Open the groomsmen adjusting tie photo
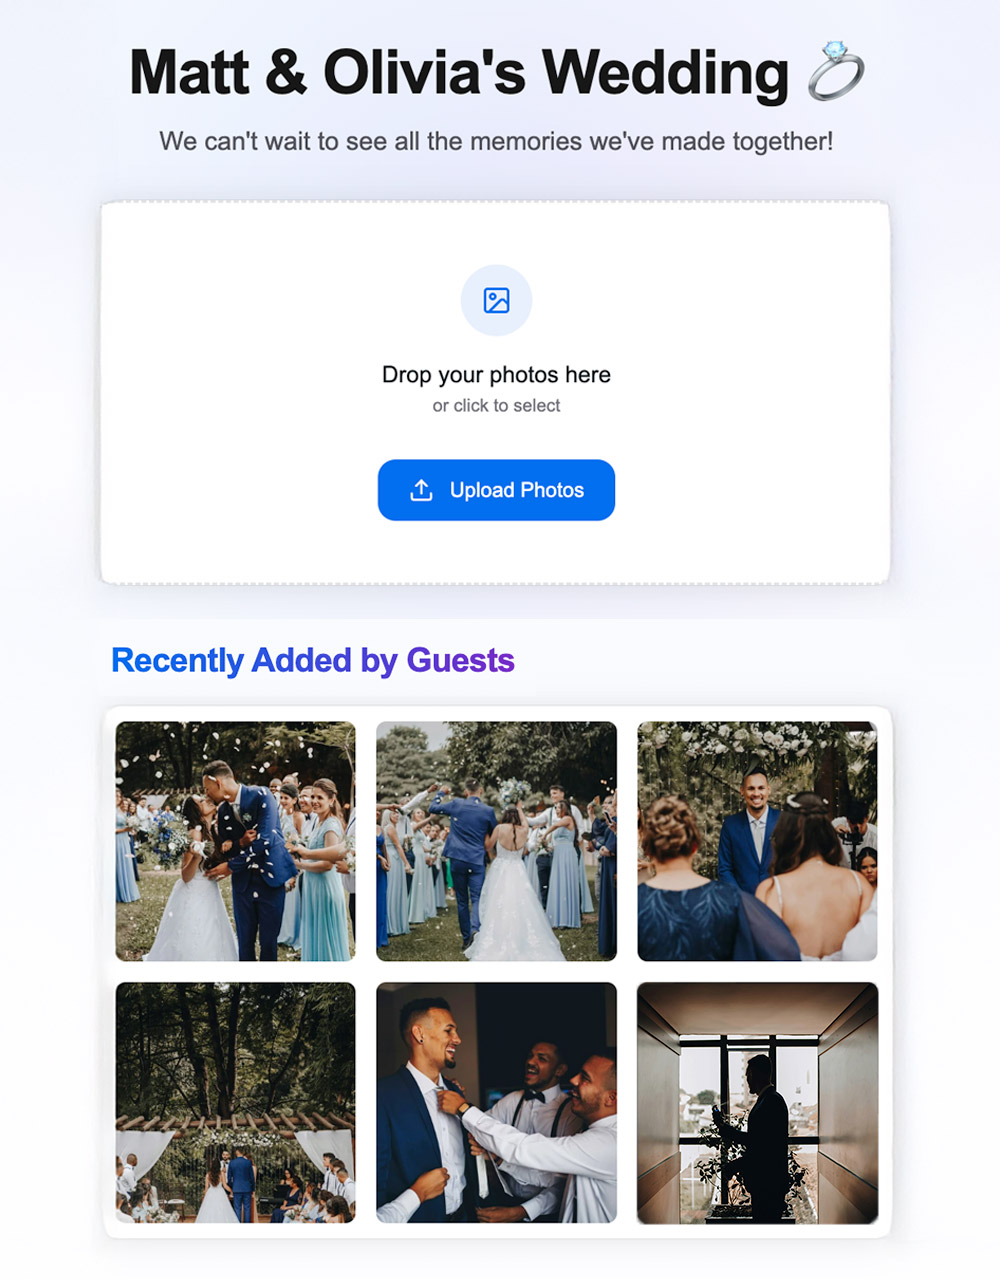The image size is (1000, 1280). [x=496, y=1102]
